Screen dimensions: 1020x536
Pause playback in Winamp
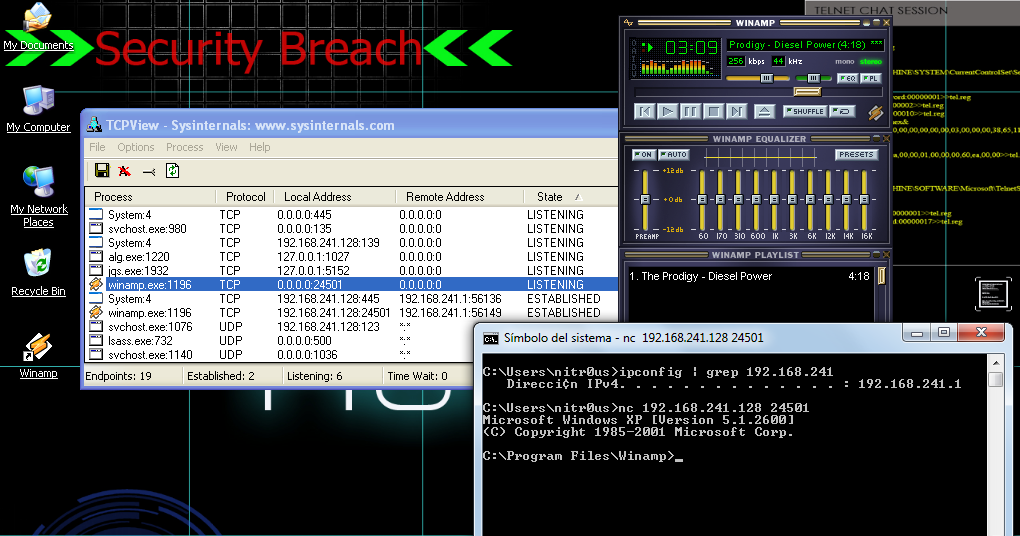[690, 112]
